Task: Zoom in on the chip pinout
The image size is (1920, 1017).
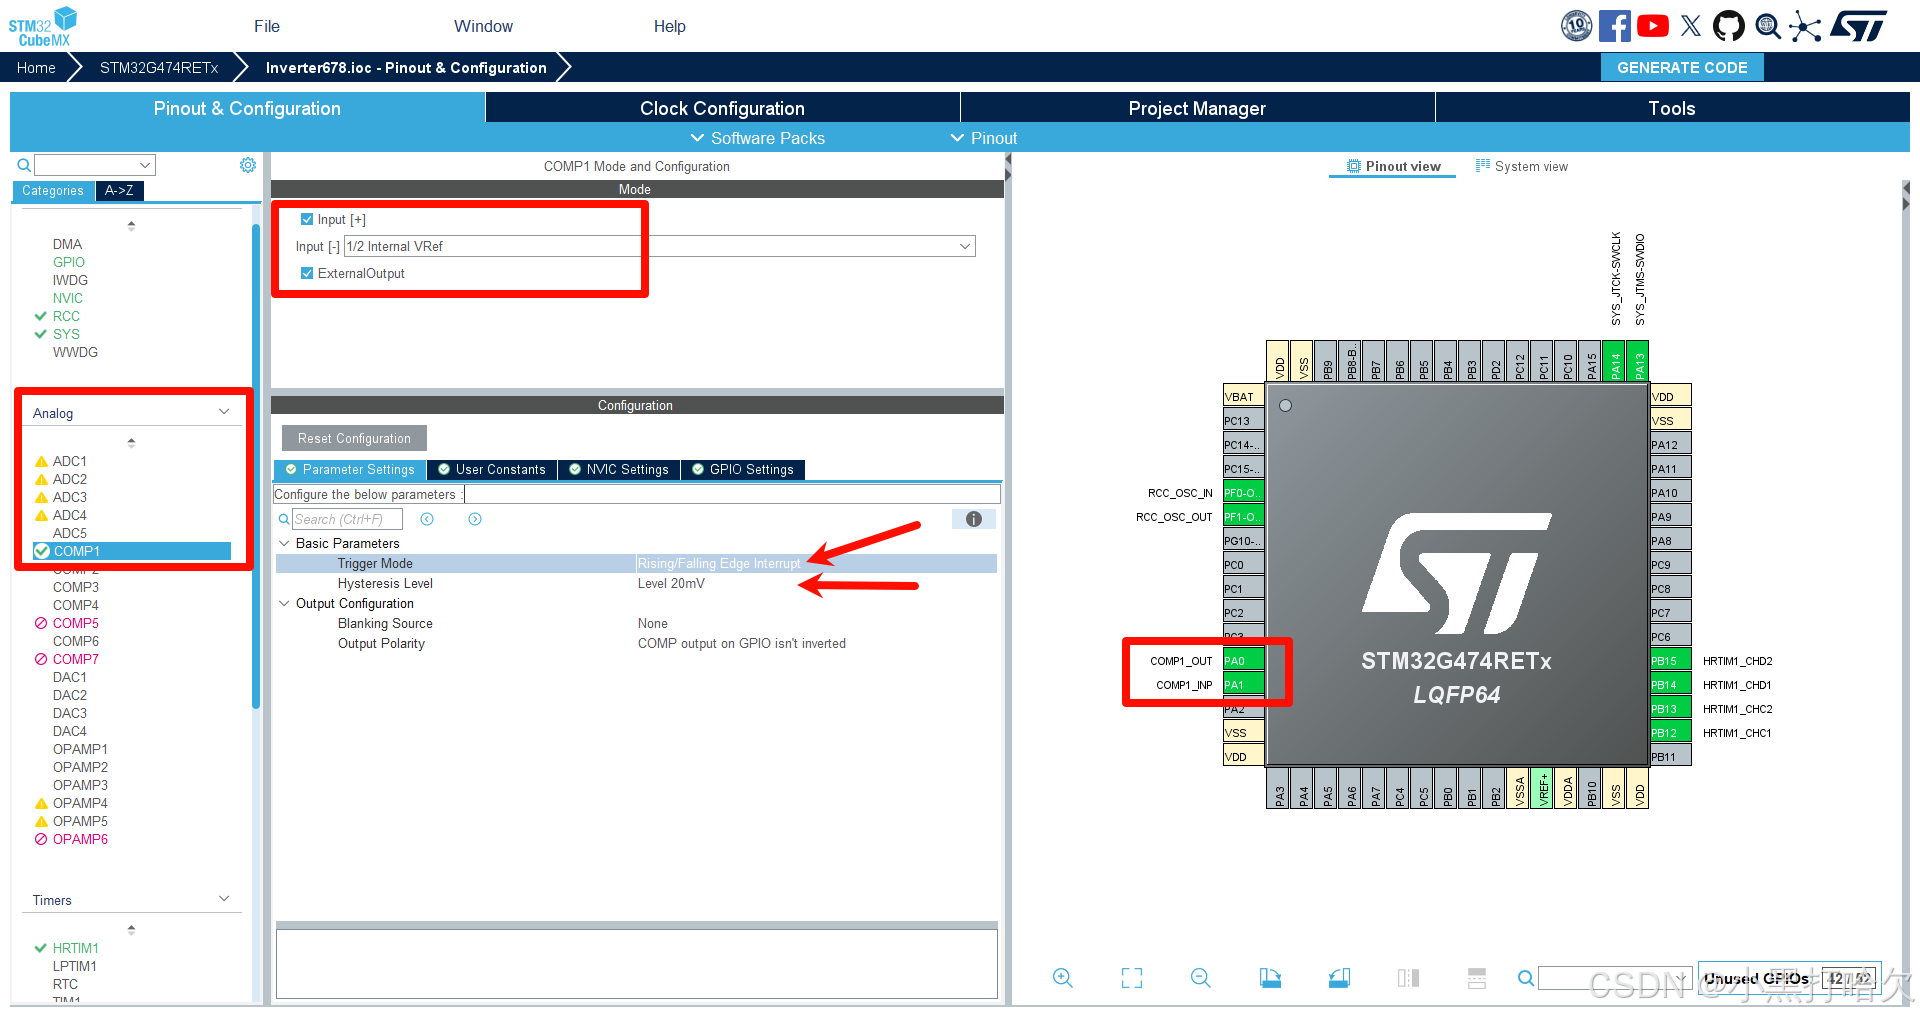Action: [1063, 978]
